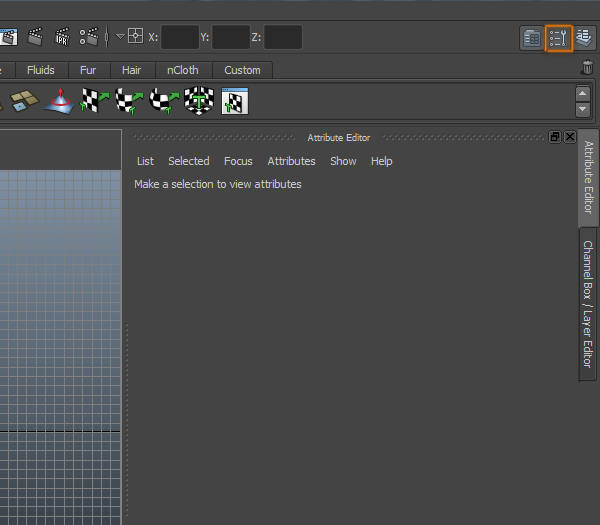
Task: Switch to the nCloth shelf tab
Action: (x=182, y=70)
